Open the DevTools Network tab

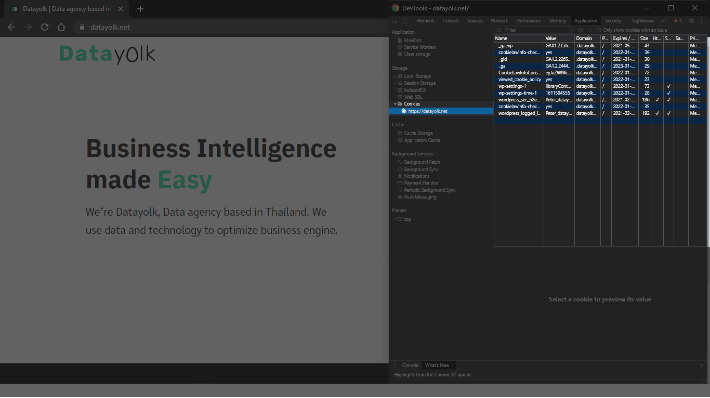point(499,21)
